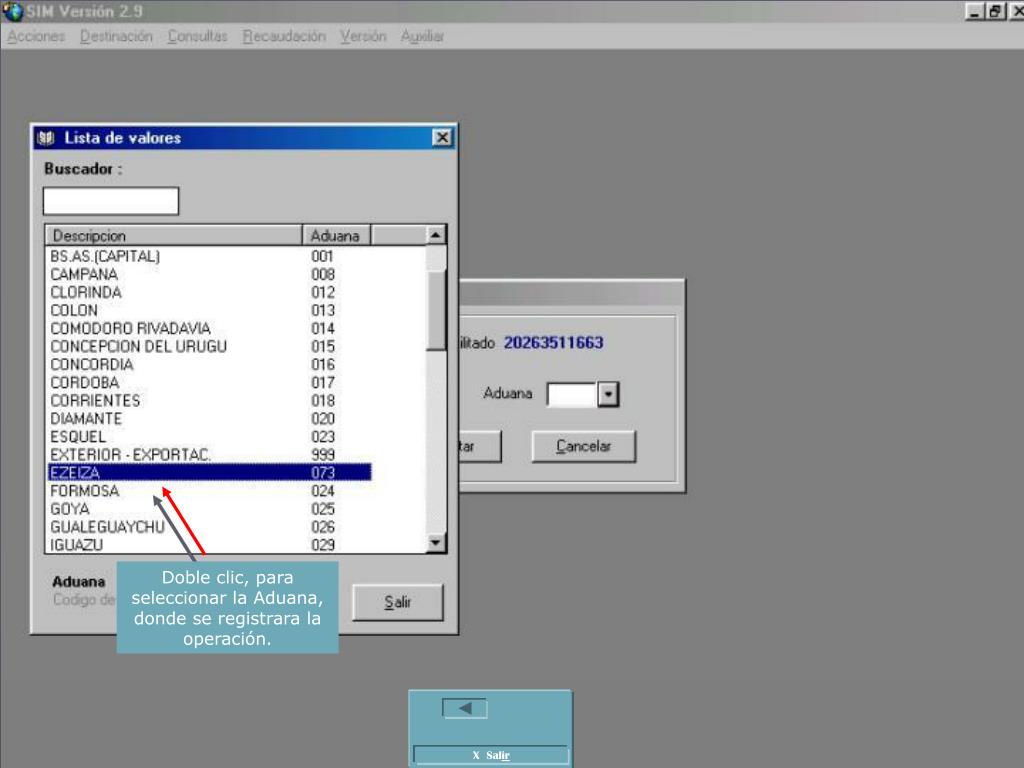Image resolution: width=1024 pixels, height=768 pixels.
Task: Select IGUAZU in the list
Action: coord(210,545)
